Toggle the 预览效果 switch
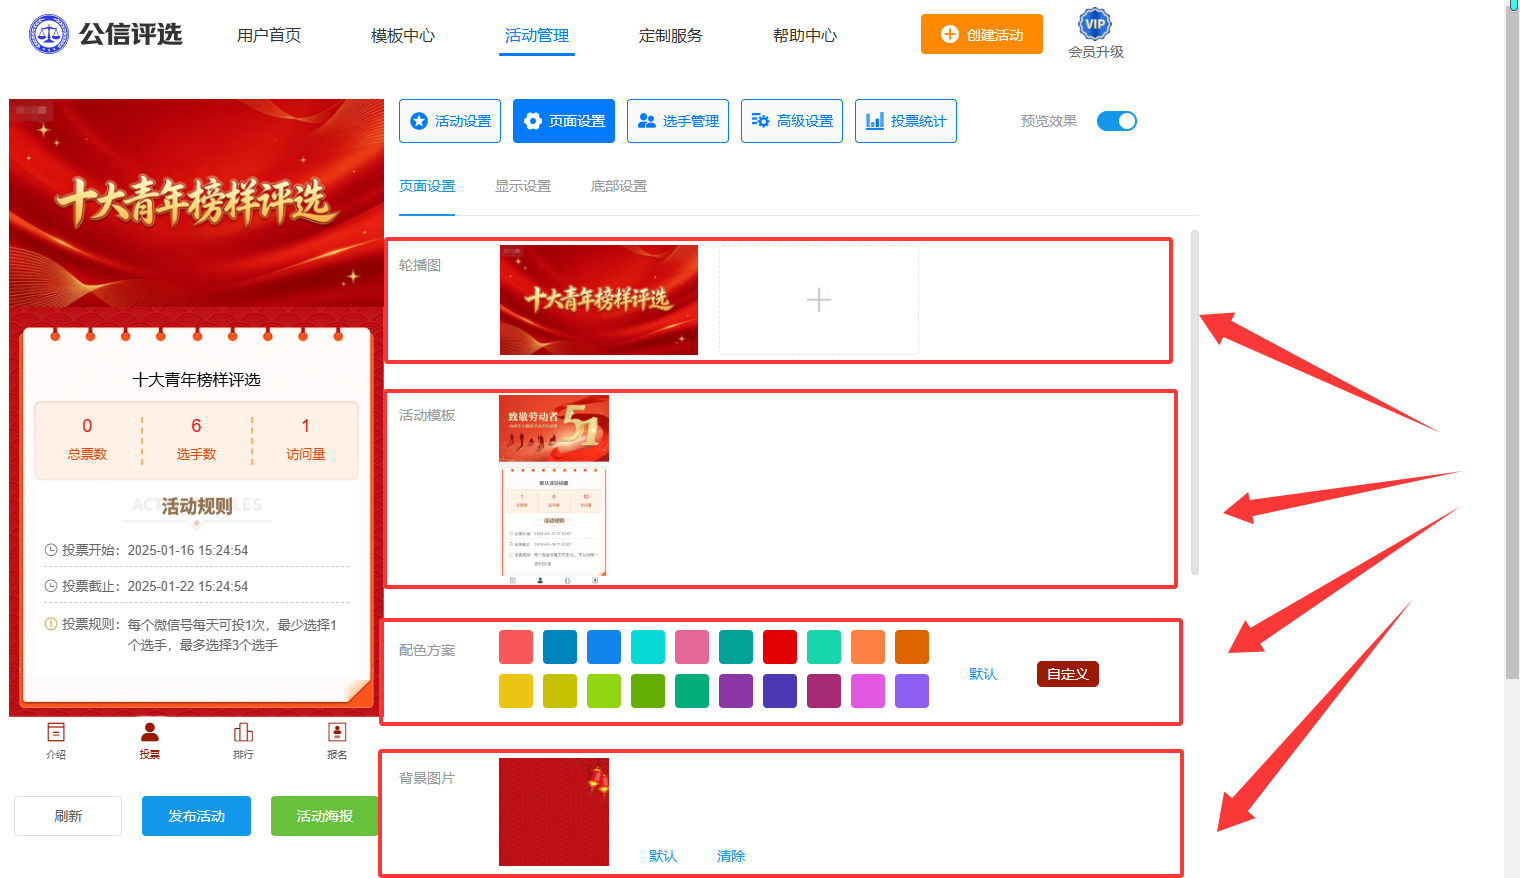 click(x=1117, y=121)
